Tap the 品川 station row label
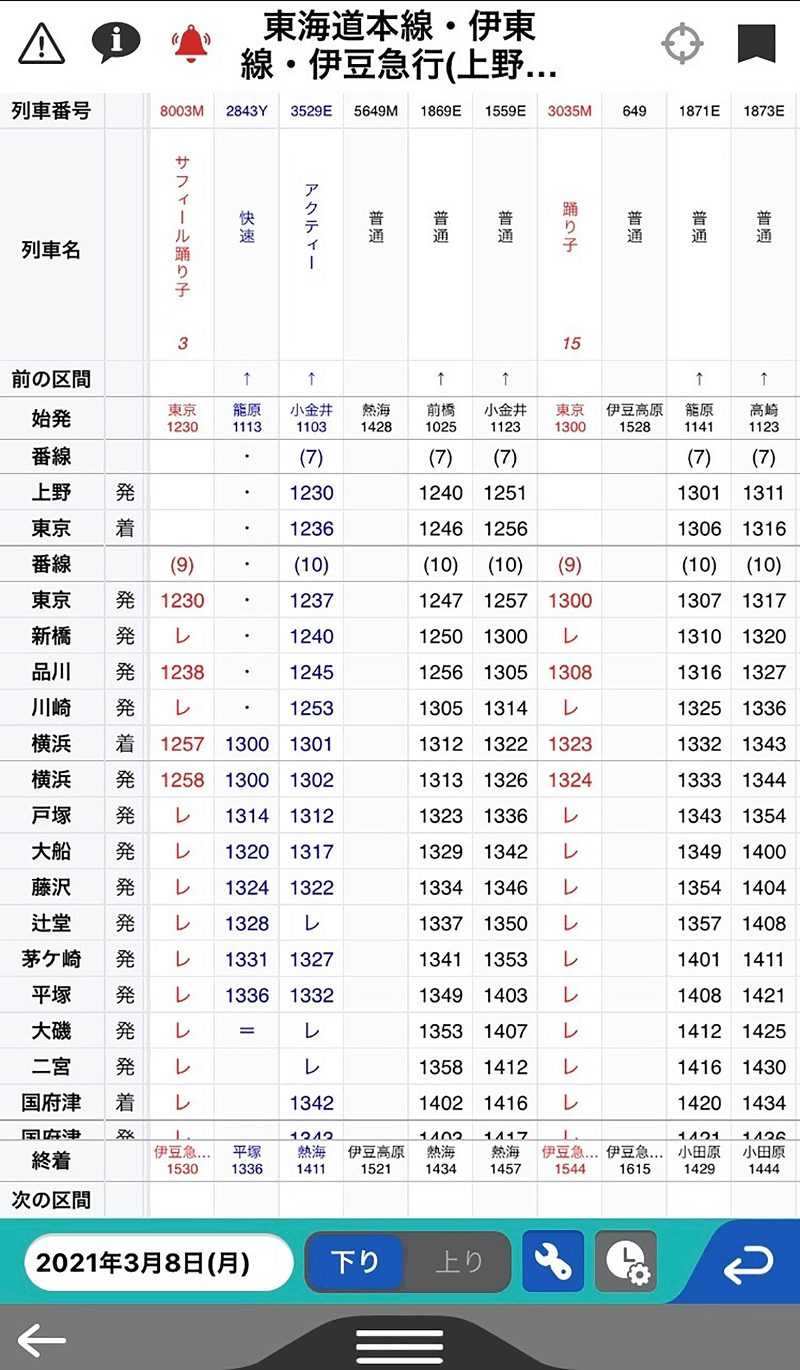Image resolution: width=800 pixels, height=1370 pixels. 51,672
